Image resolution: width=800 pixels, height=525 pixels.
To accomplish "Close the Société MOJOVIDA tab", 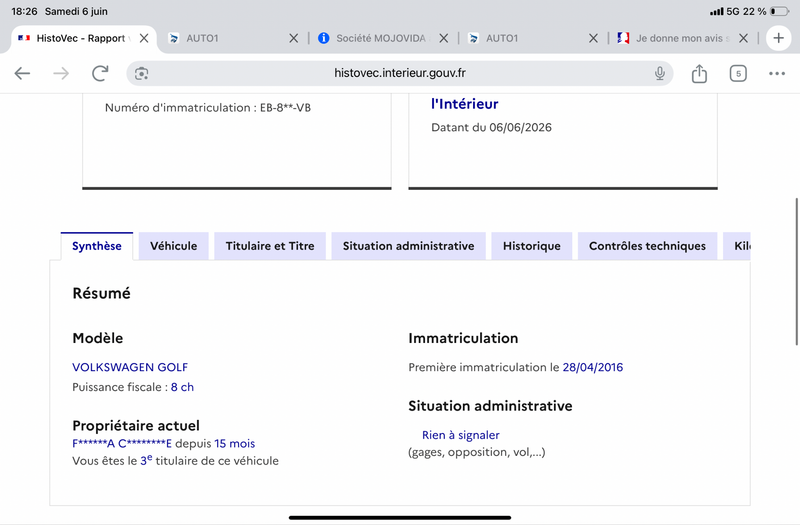I will (443, 38).
